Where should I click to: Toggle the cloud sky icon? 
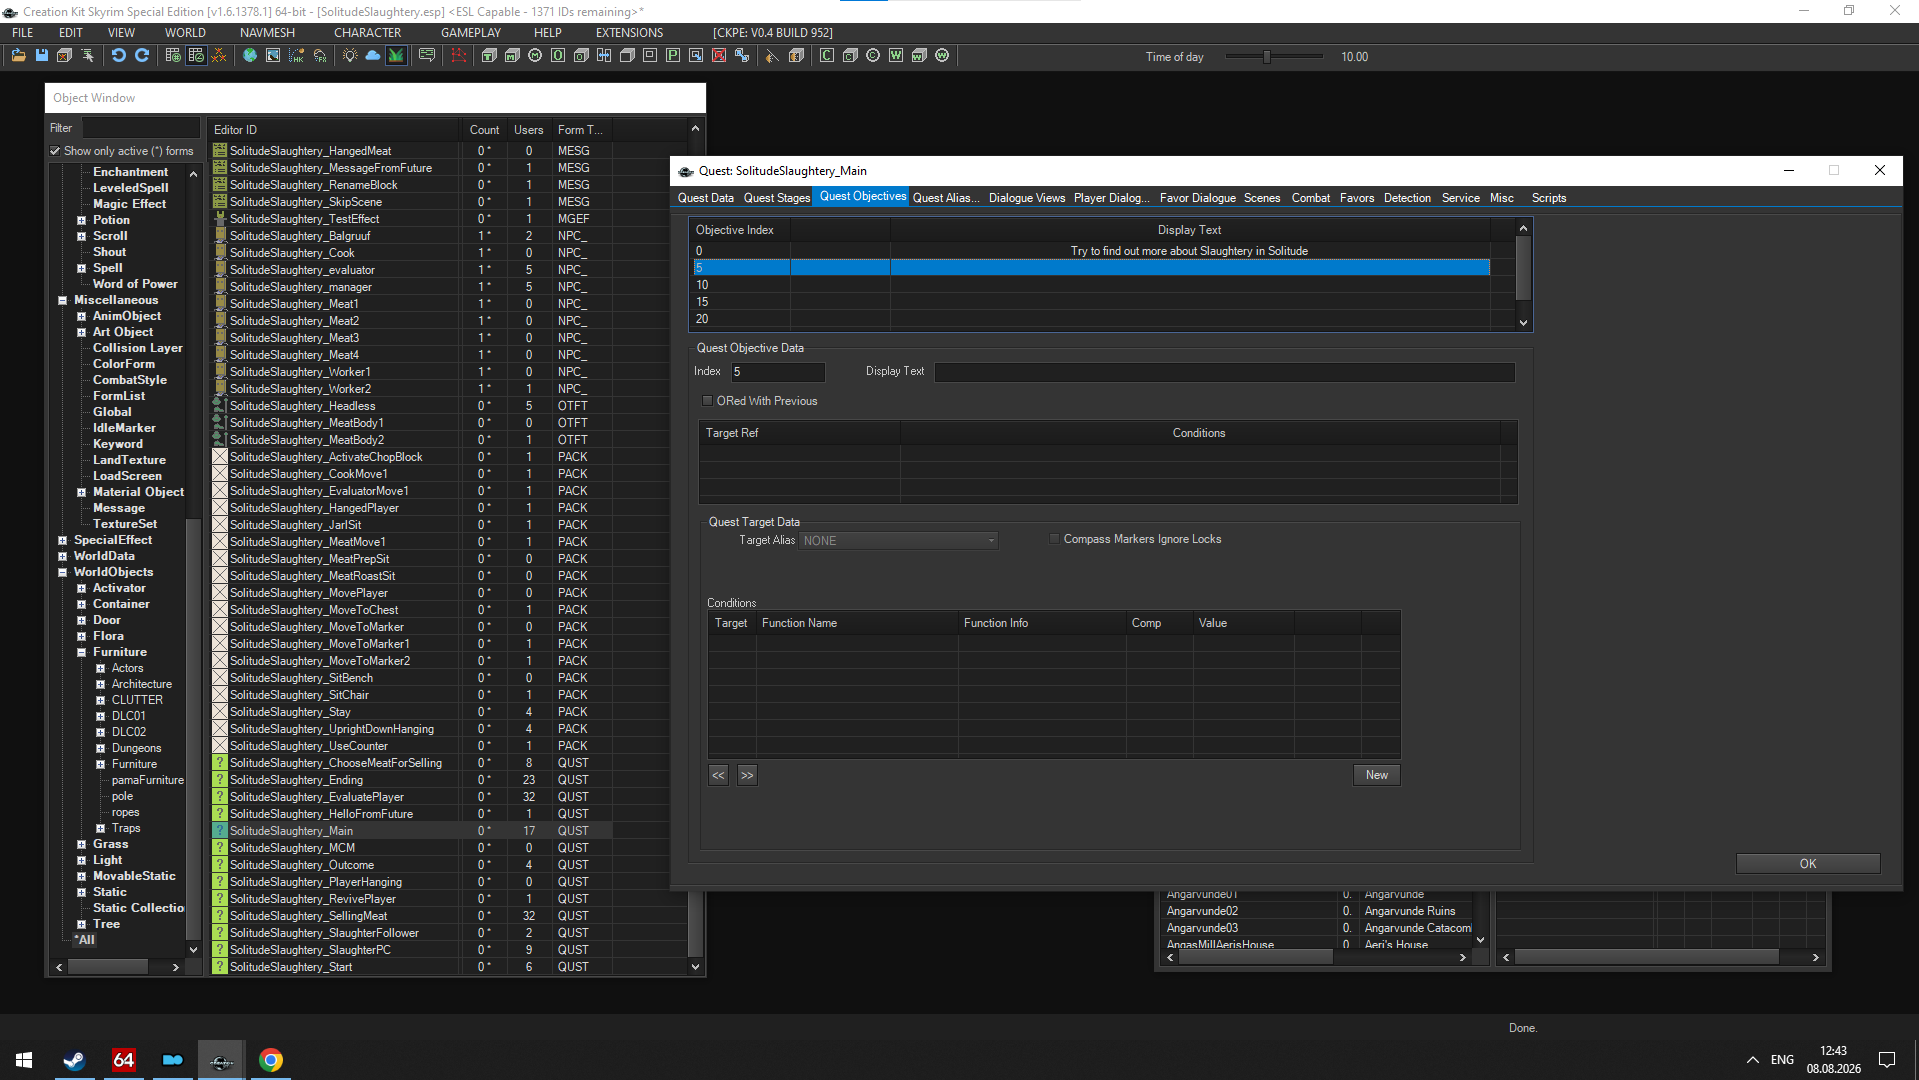coord(373,56)
